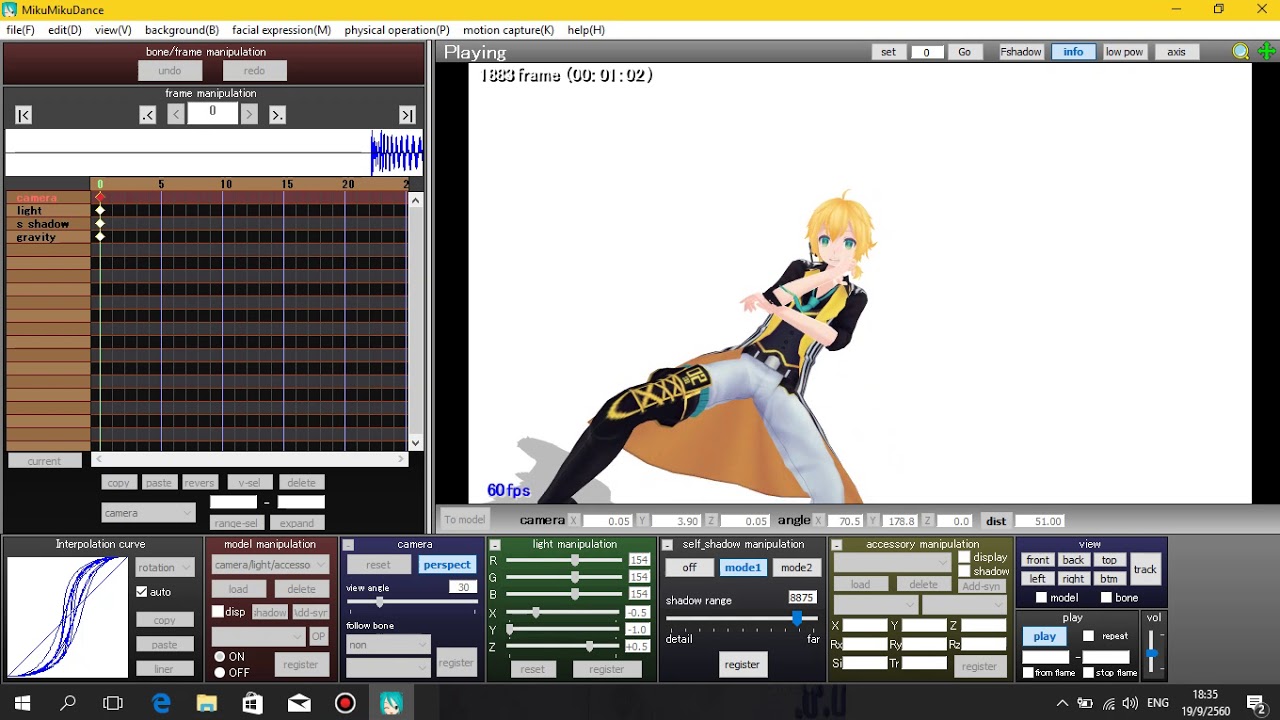Screen dimensions: 1280x720
Task: Open Mail app from taskbar
Action: click(x=299, y=703)
